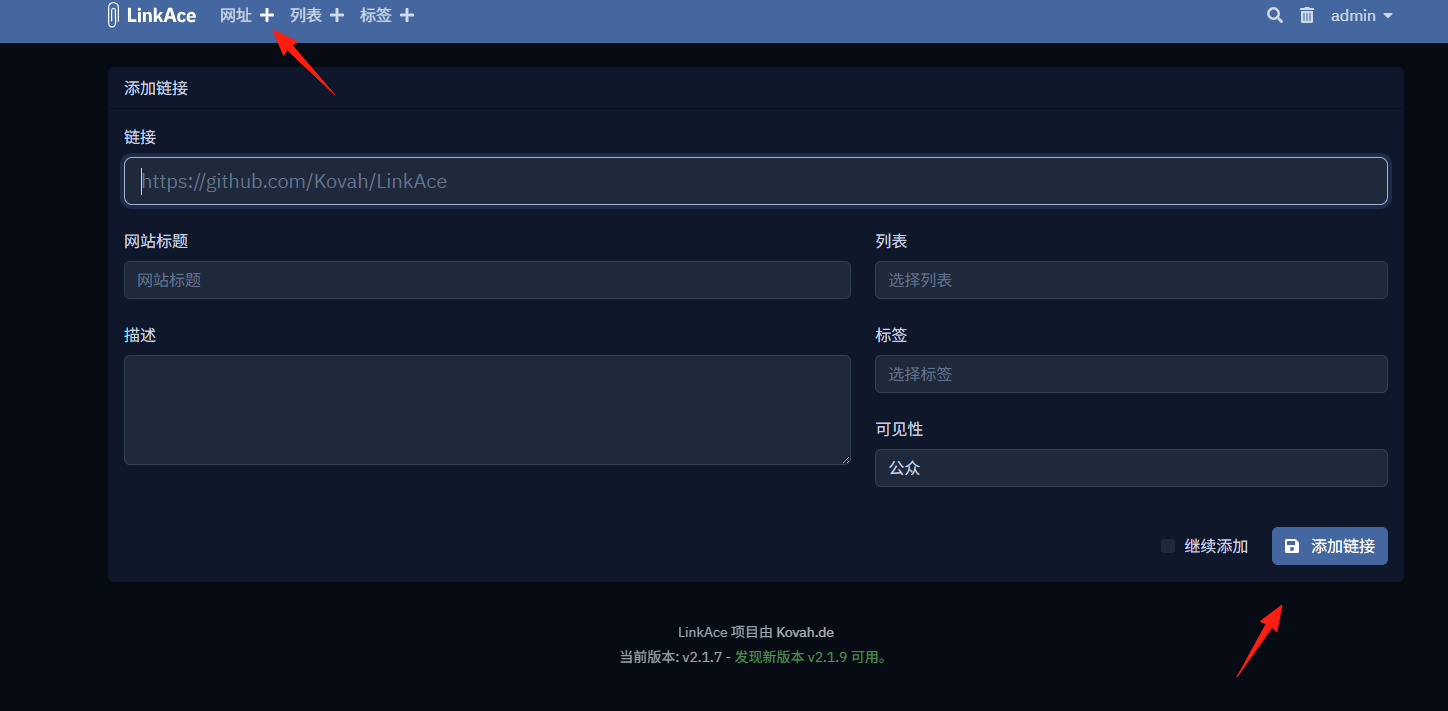Screen dimensions: 1448x711
Task: Focus the 链接 URL input field
Action: pyautogui.click(x=756, y=181)
